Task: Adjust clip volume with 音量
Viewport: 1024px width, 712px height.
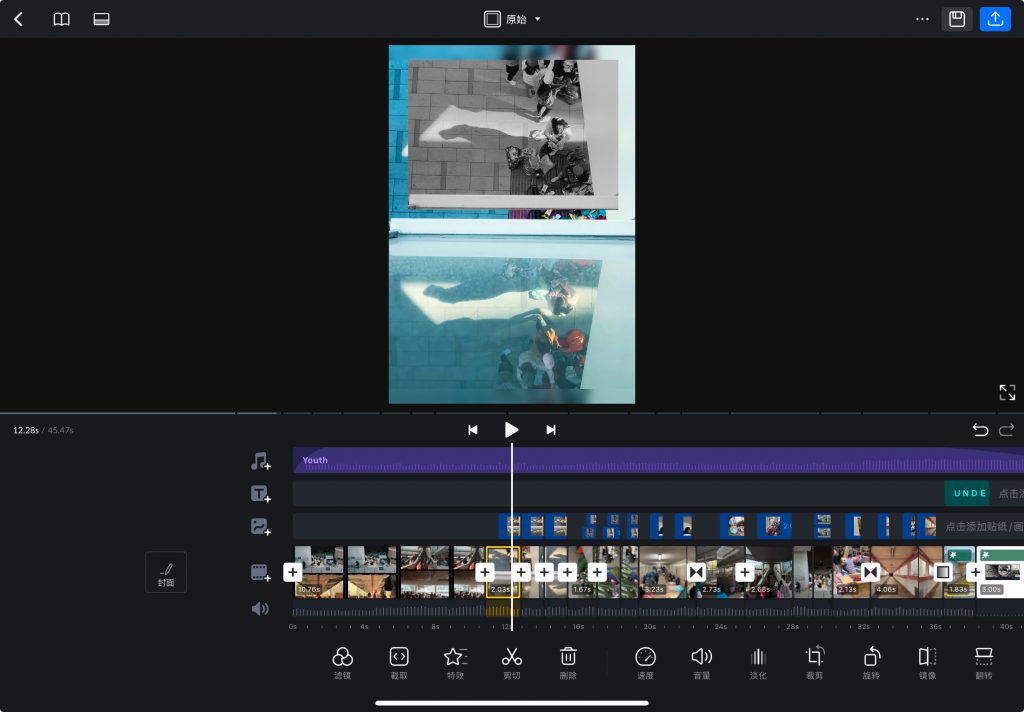Action: pos(701,663)
